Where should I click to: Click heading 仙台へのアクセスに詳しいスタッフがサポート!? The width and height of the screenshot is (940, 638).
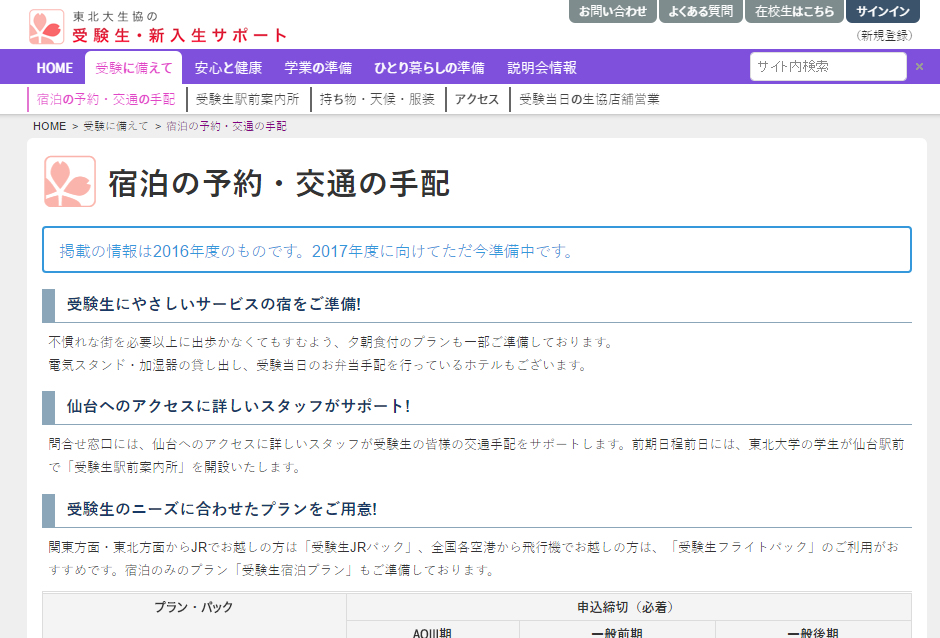[238, 407]
